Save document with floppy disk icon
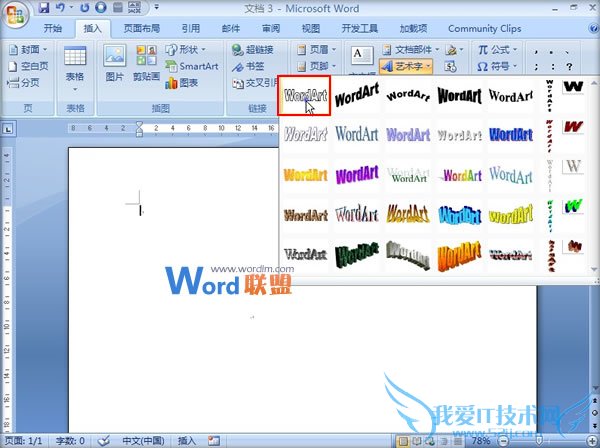The width and height of the screenshot is (600, 448). pos(44,7)
